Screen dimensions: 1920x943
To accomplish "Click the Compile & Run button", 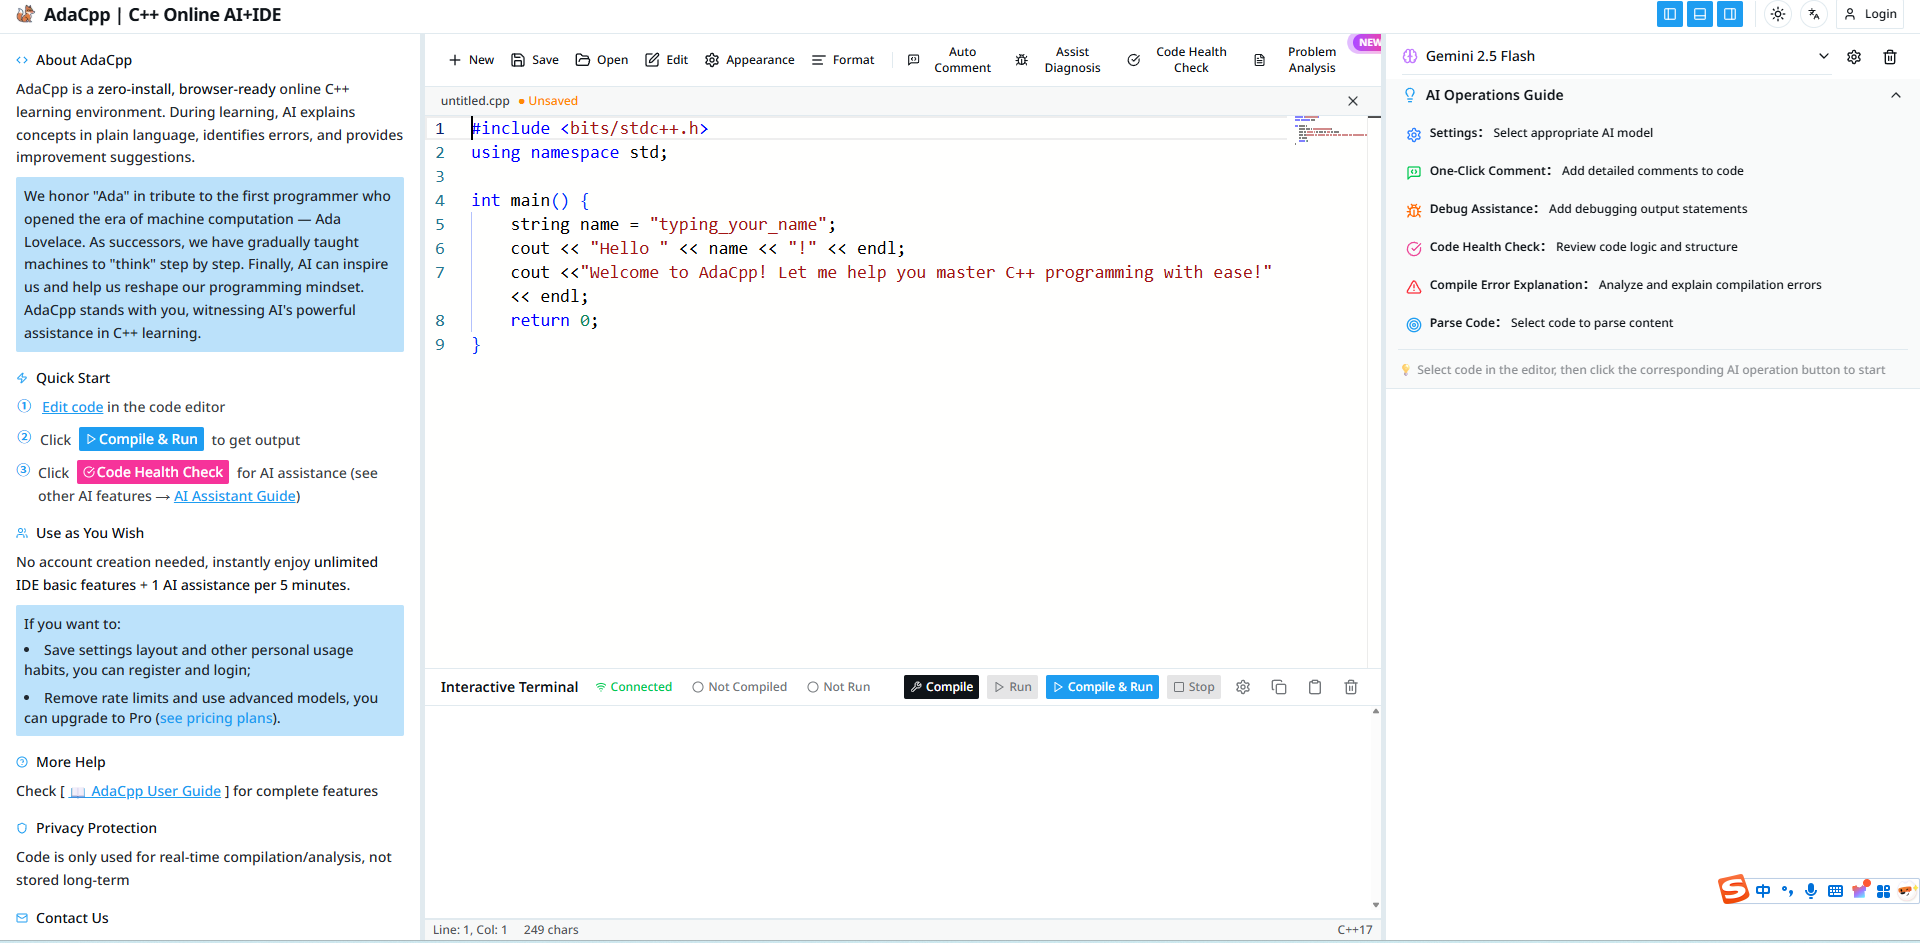I will click(x=1101, y=687).
